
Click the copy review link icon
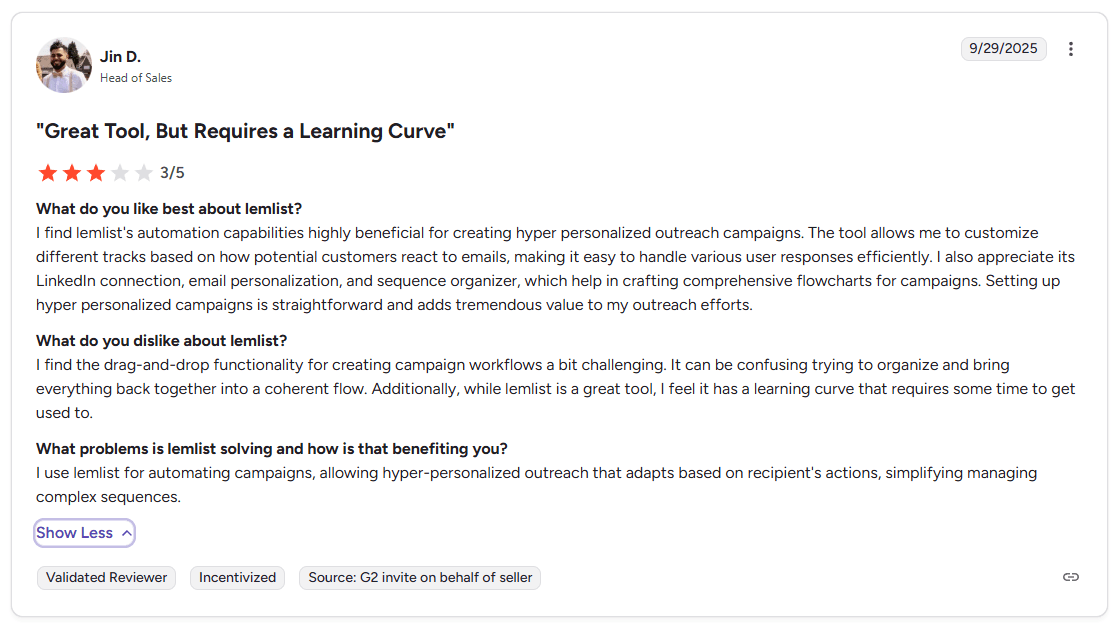1071,577
